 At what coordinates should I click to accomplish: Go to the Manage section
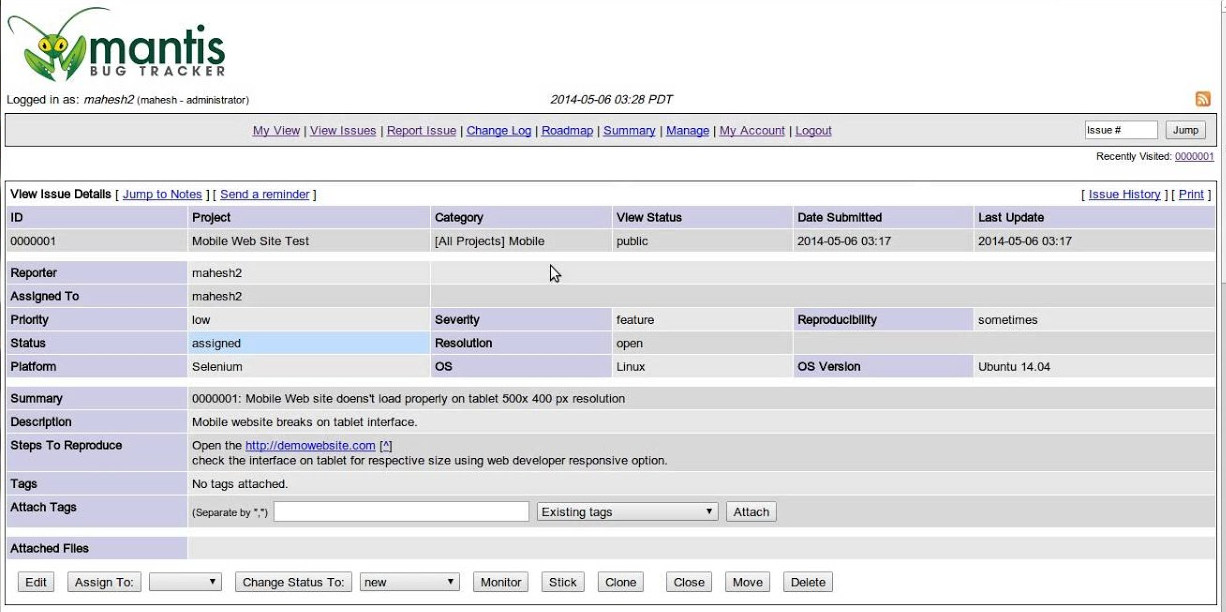[x=687, y=130]
